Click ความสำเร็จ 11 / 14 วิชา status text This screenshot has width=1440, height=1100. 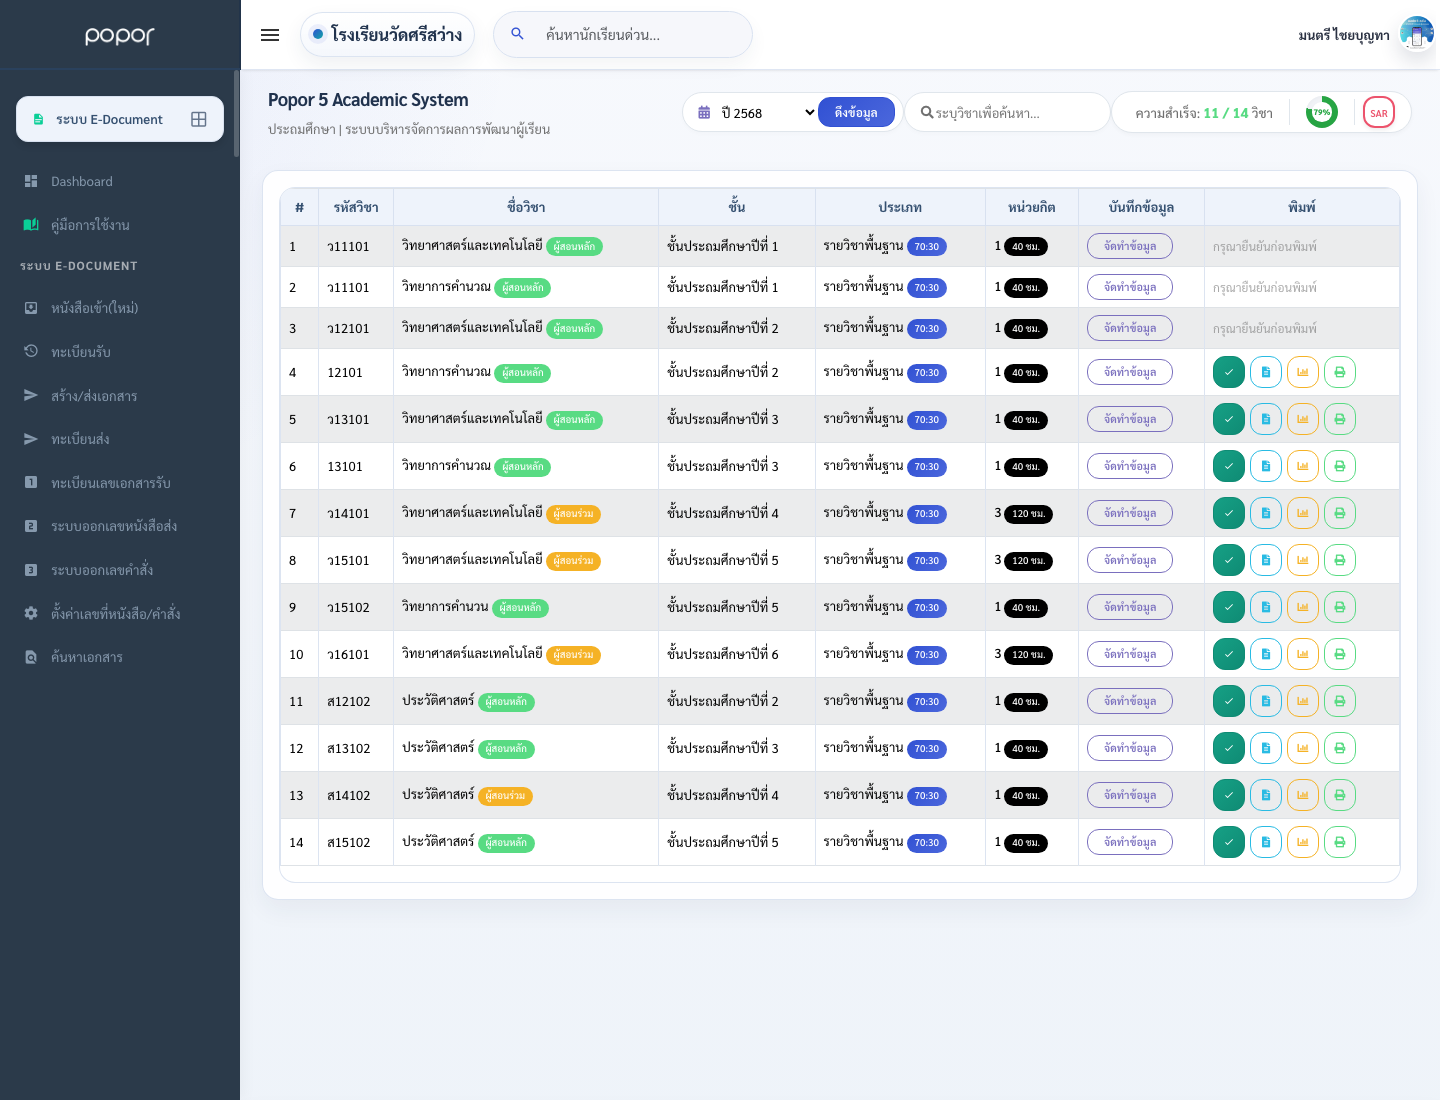tap(1204, 113)
